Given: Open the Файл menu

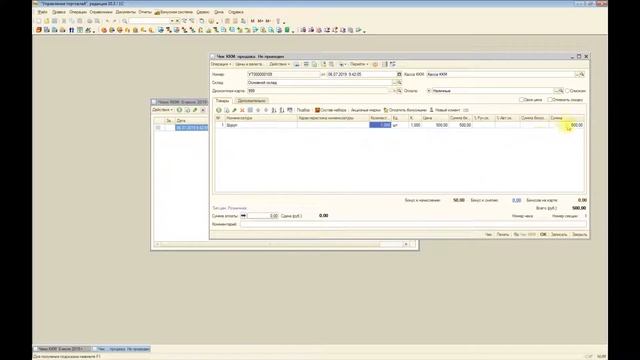Looking at the screenshot, I should pos(42,12).
